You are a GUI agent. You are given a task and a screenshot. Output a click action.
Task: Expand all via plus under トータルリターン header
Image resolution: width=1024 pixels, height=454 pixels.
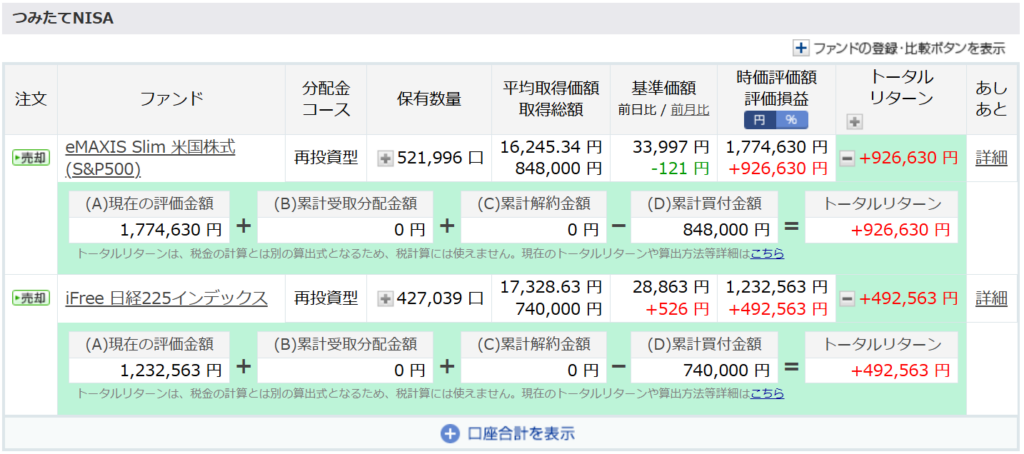(x=854, y=121)
